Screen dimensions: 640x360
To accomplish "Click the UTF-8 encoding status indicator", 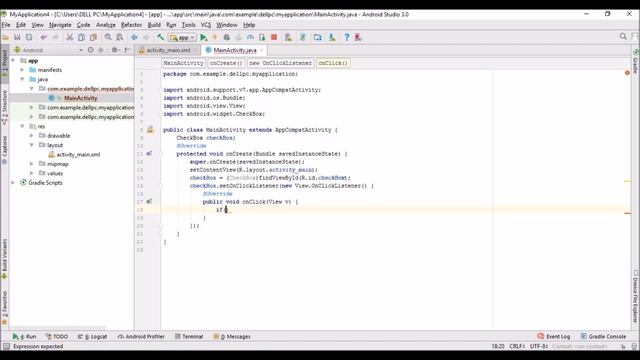I will tap(539, 346).
